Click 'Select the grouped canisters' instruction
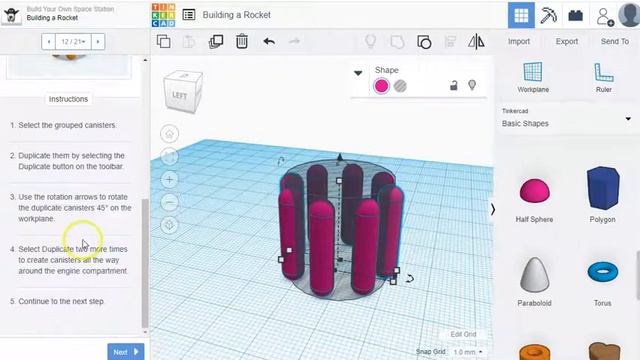 67,125
